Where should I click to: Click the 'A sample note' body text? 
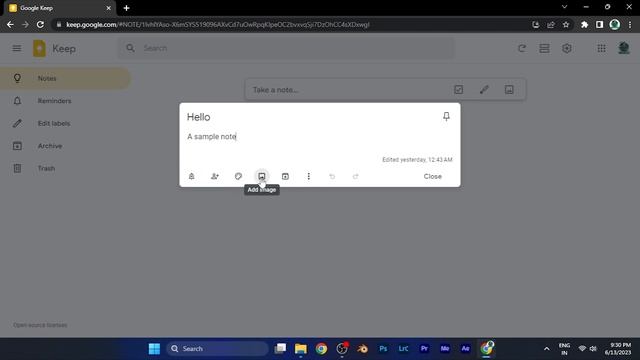point(211,137)
